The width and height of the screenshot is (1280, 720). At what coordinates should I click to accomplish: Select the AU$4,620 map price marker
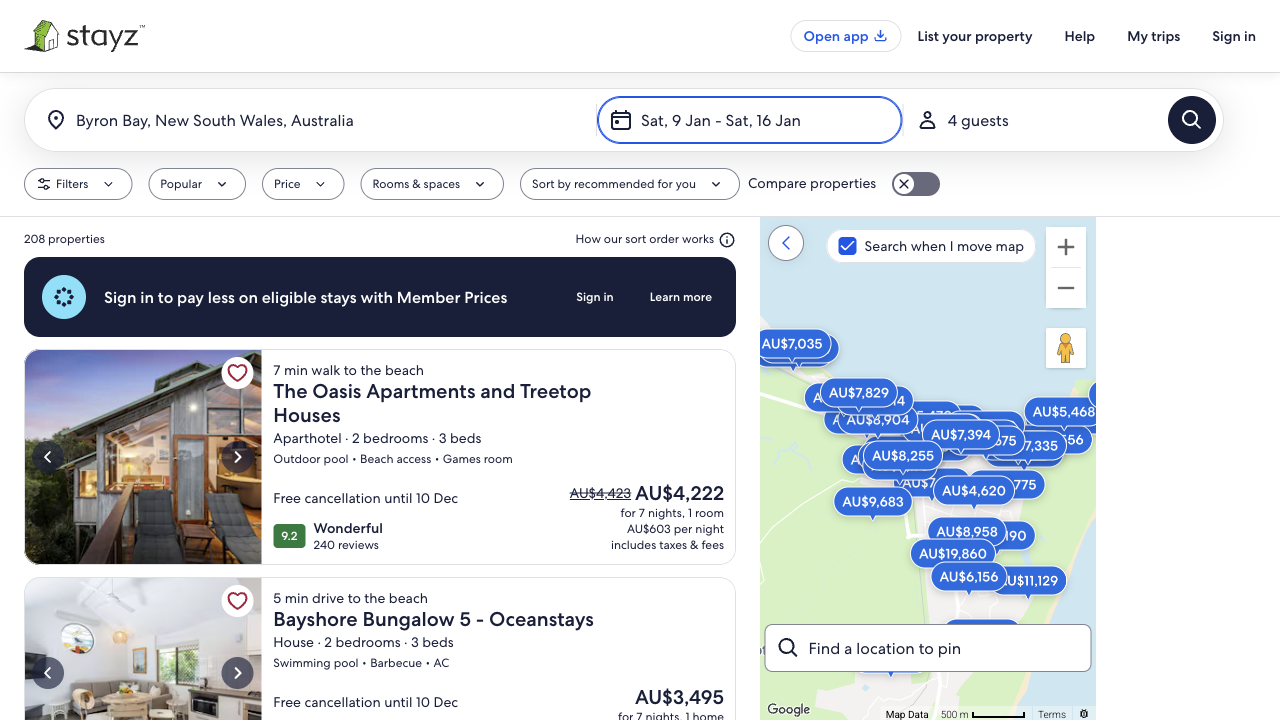974,491
